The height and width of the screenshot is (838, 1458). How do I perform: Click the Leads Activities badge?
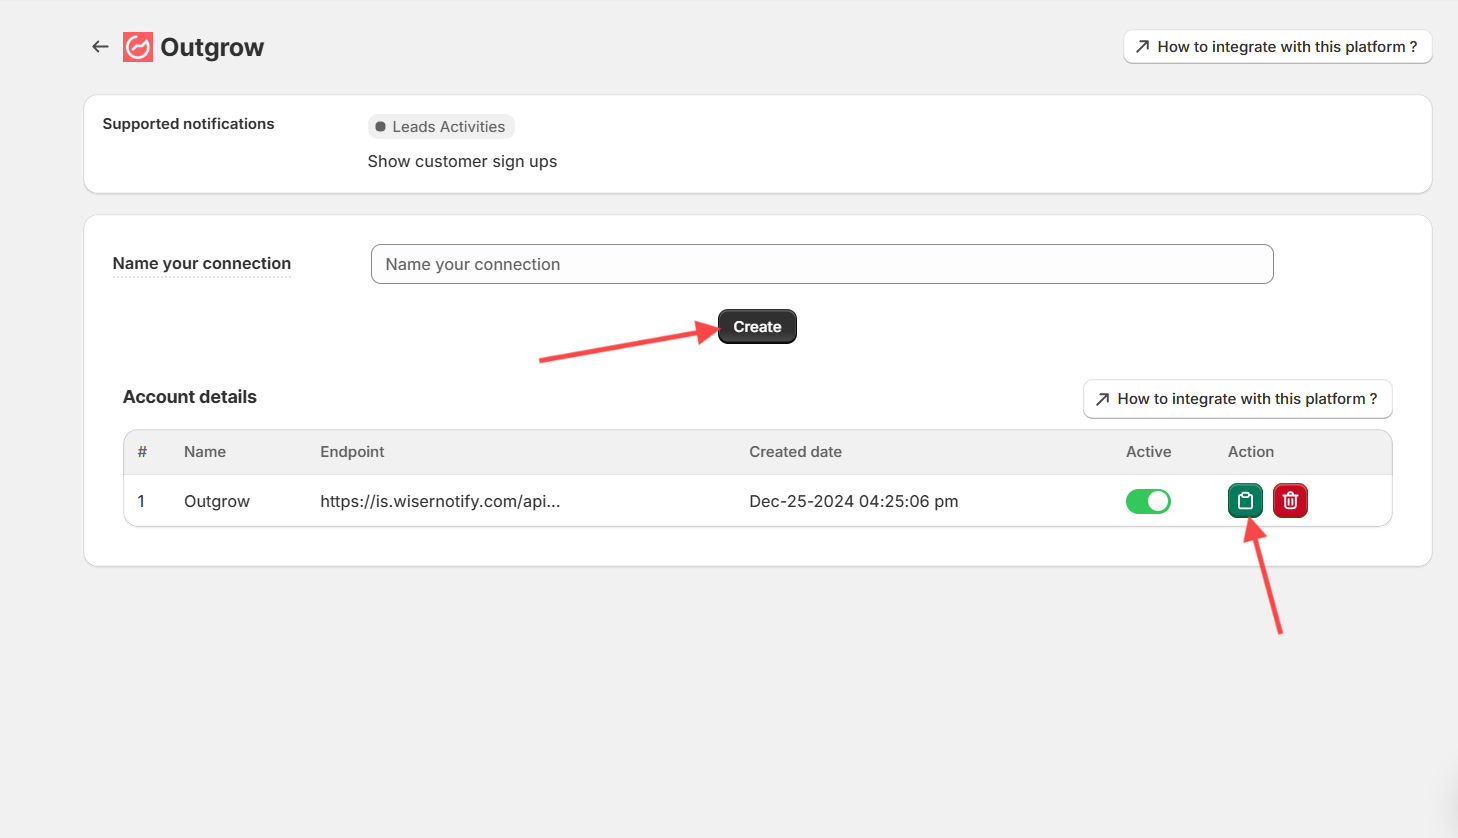pyautogui.click(x=441, y=127)
